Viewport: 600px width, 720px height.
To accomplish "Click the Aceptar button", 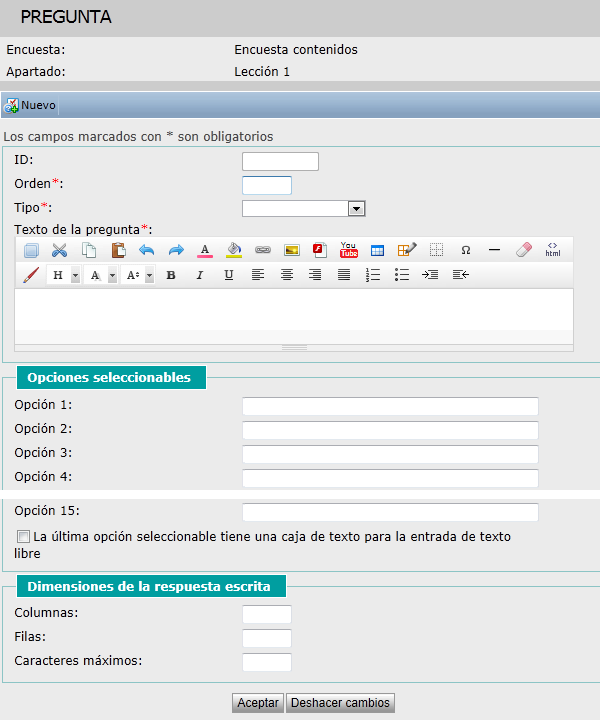I will 258,703.
